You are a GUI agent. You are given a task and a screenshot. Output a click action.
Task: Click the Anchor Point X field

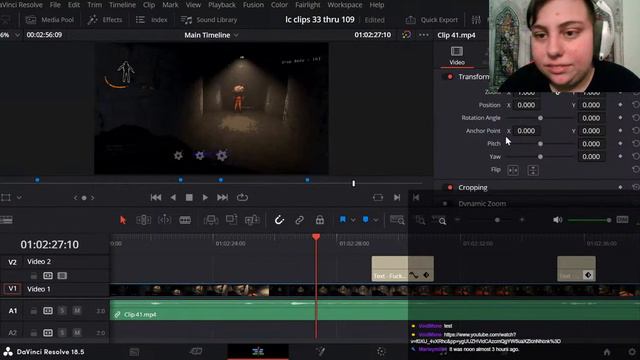(x=526, y=131)
